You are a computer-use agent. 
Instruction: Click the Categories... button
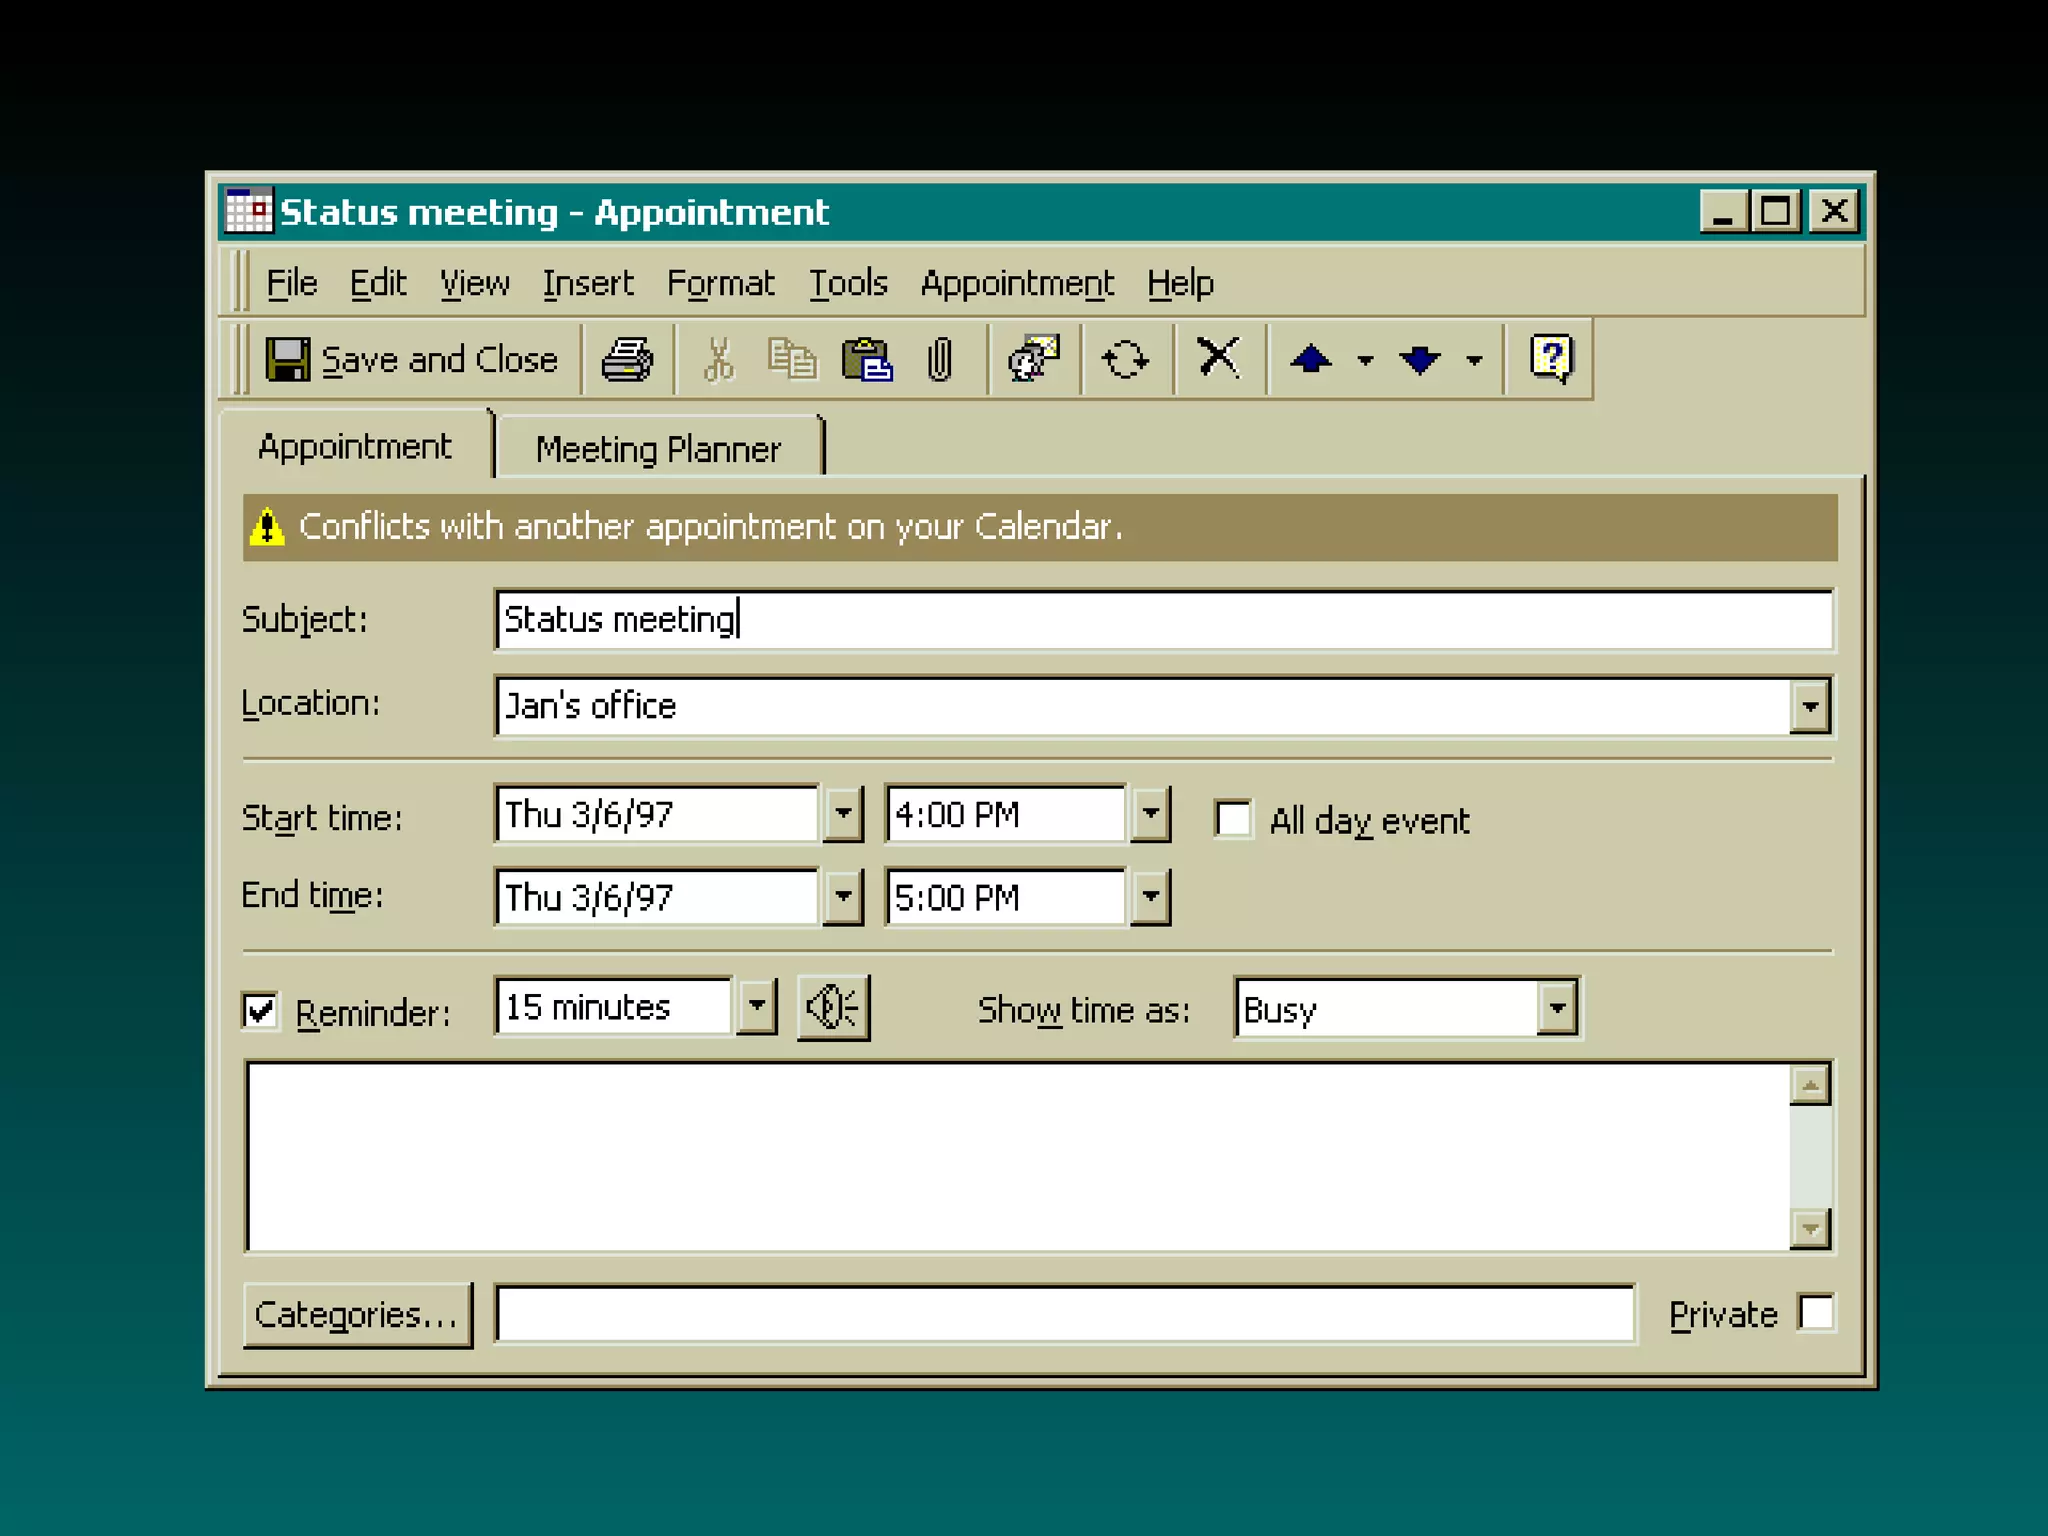(357, 1315)
